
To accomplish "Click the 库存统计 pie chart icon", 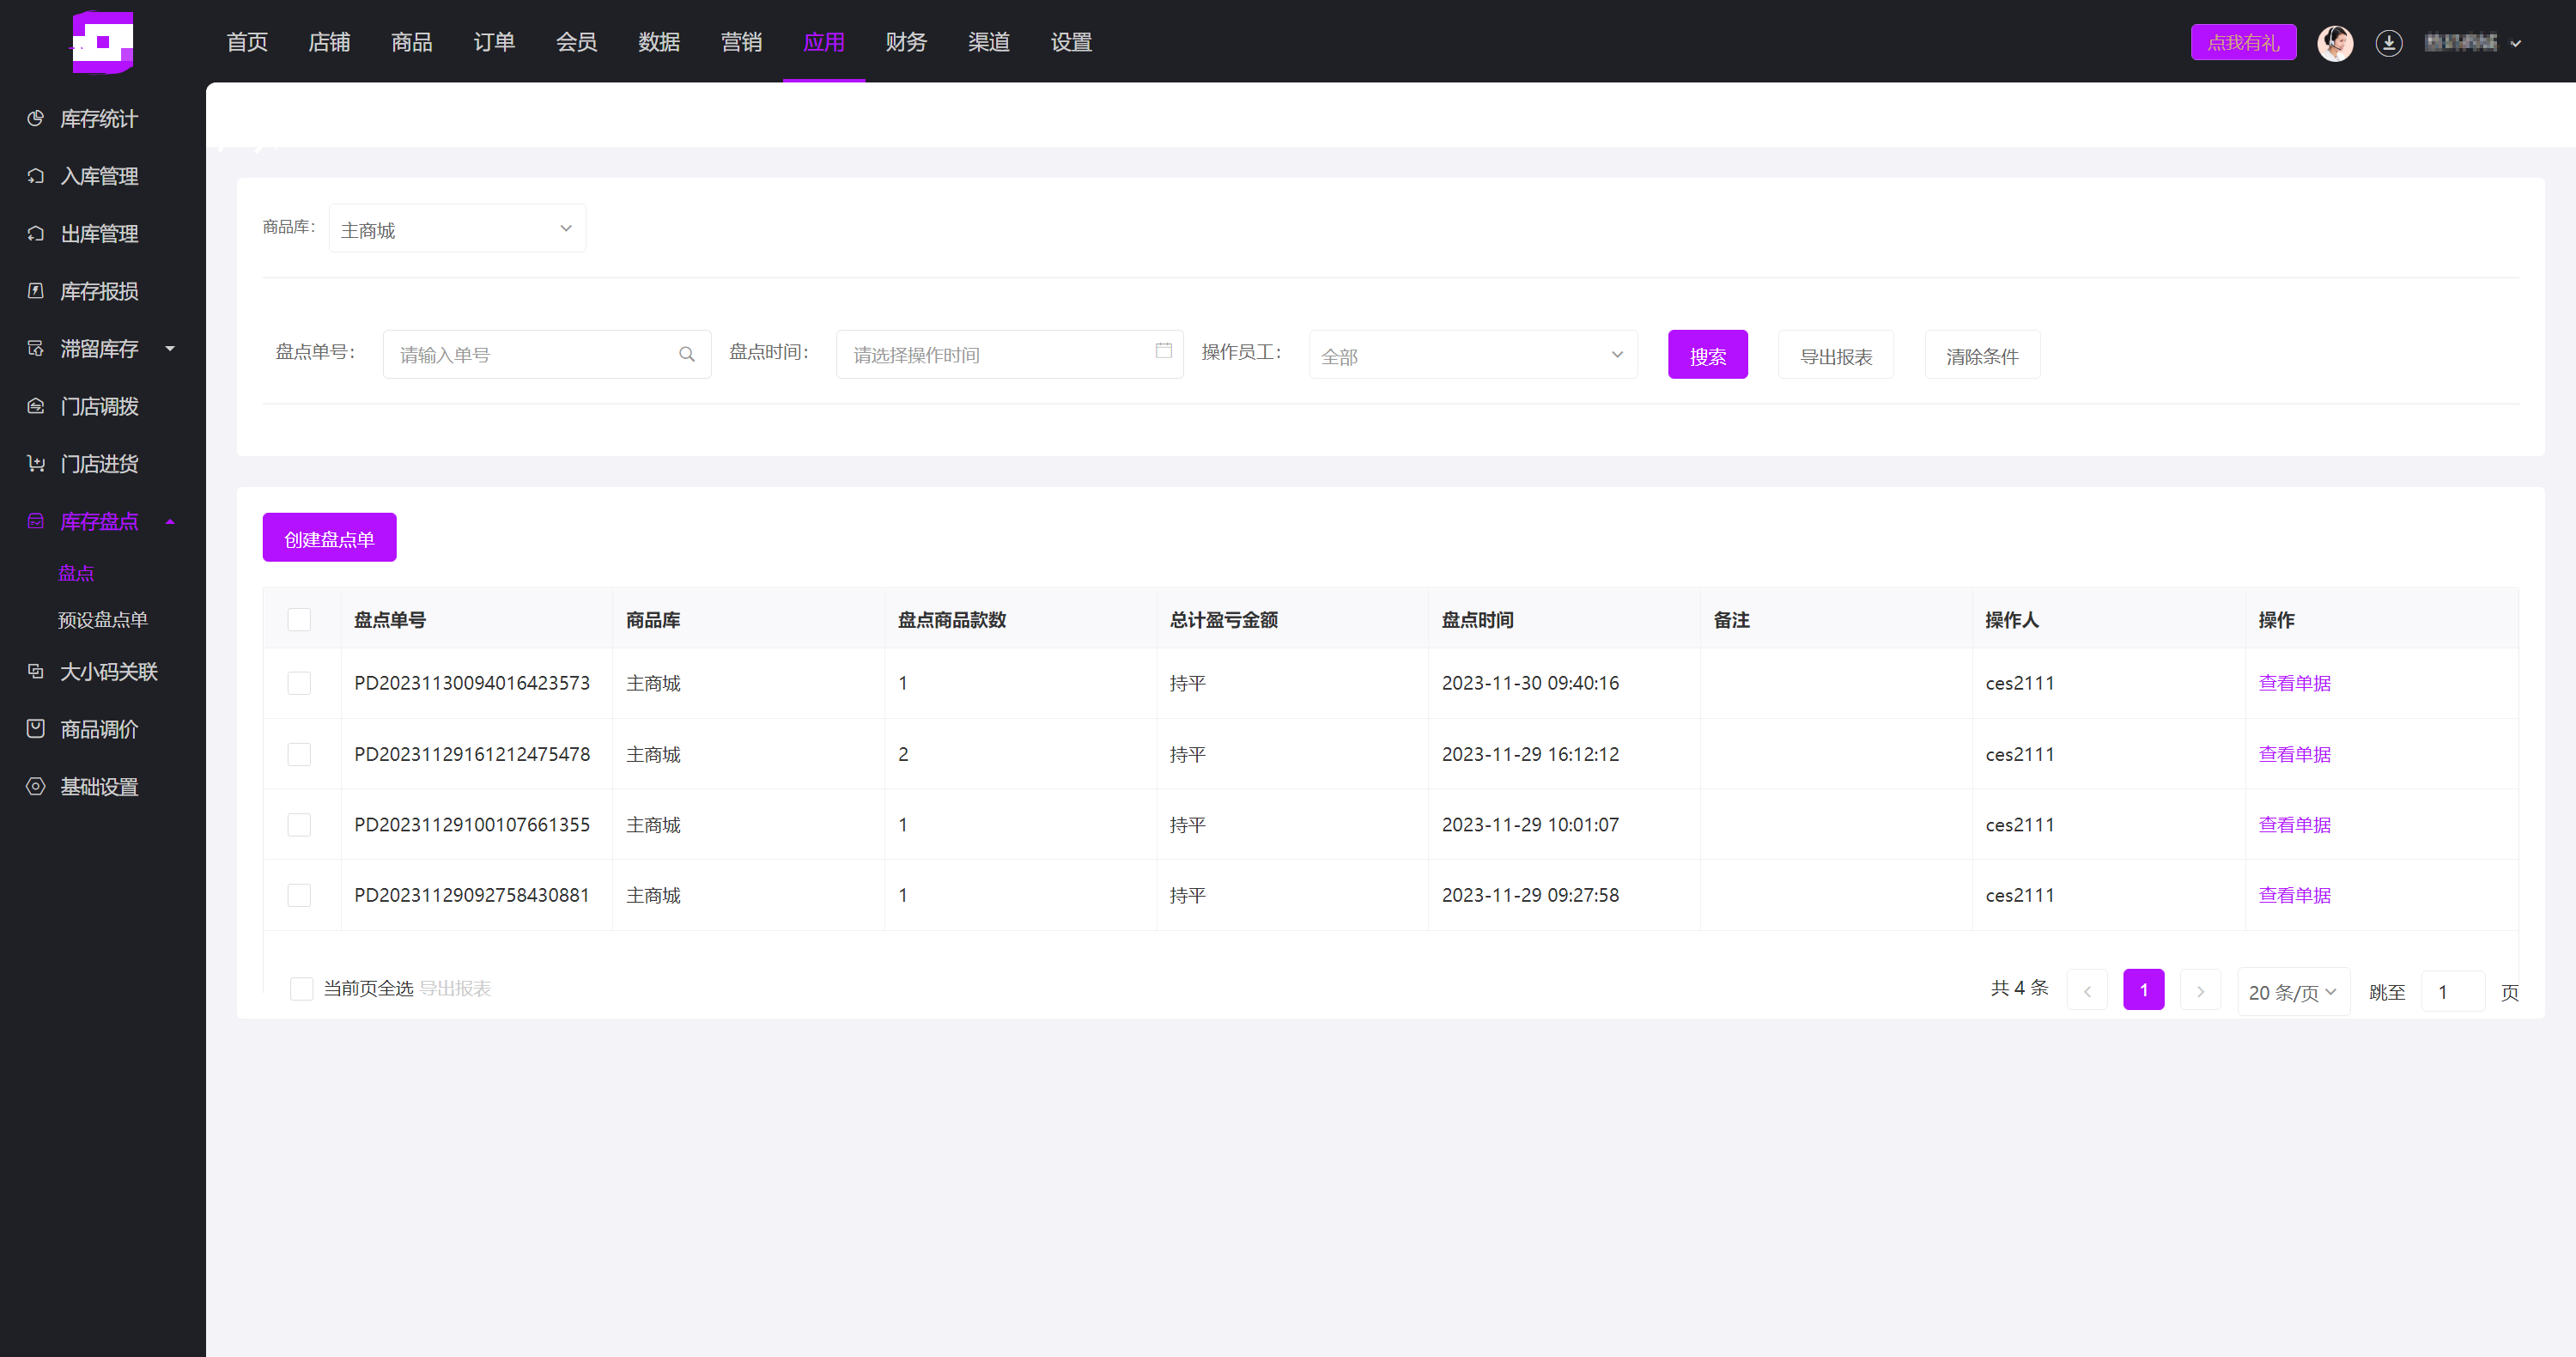I will [36, 119].
